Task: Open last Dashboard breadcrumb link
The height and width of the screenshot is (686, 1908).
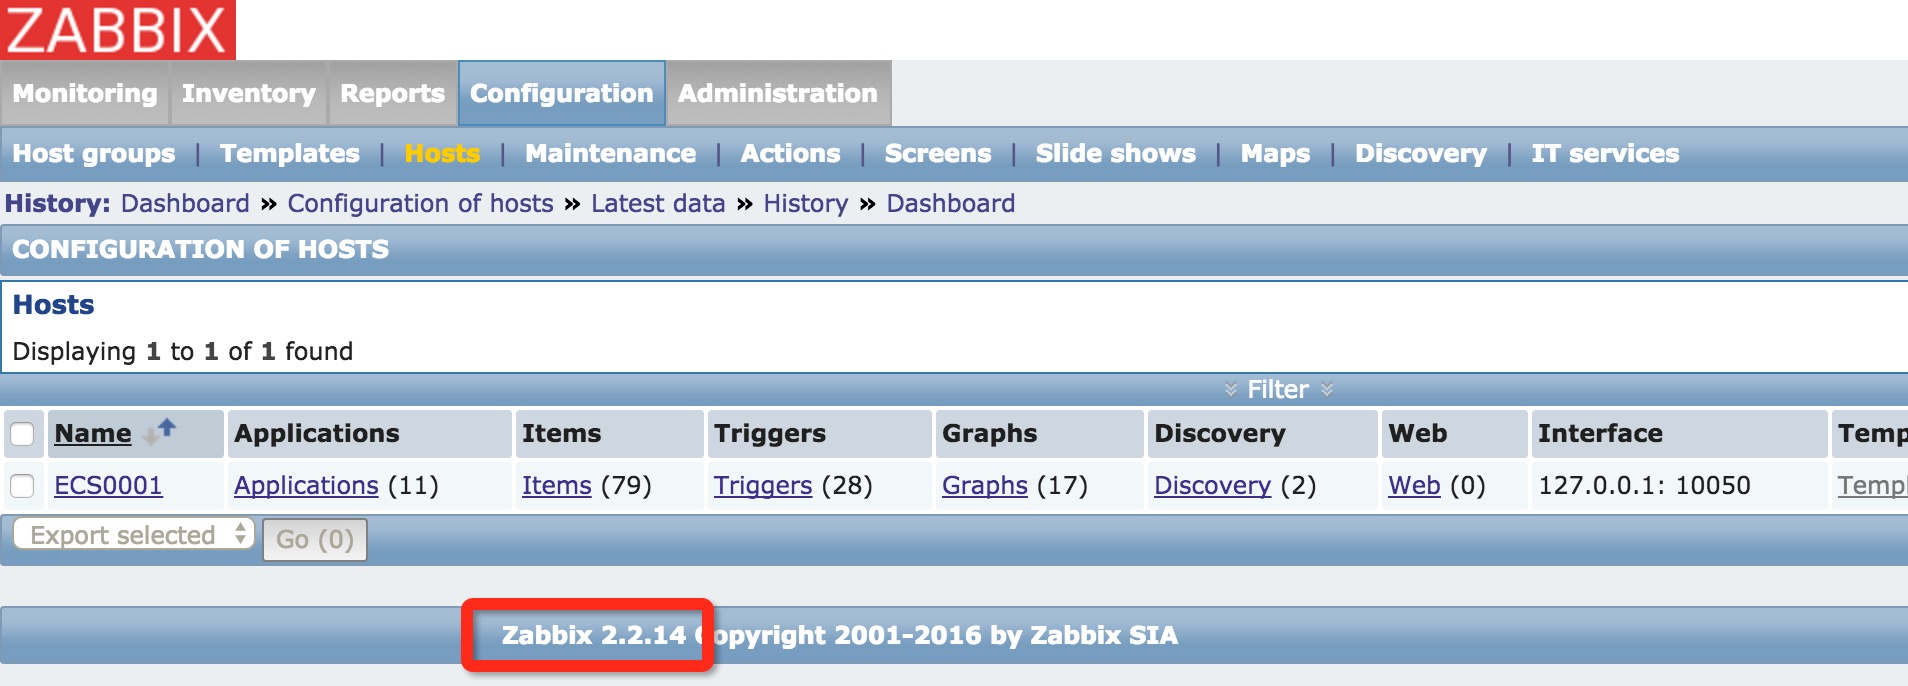Action: click(951, 203)
